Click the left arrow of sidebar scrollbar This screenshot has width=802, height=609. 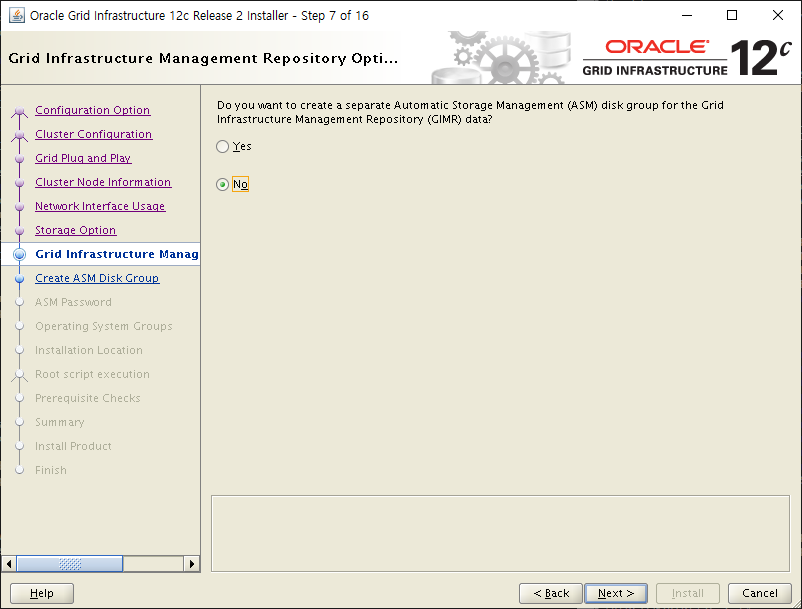9,564
